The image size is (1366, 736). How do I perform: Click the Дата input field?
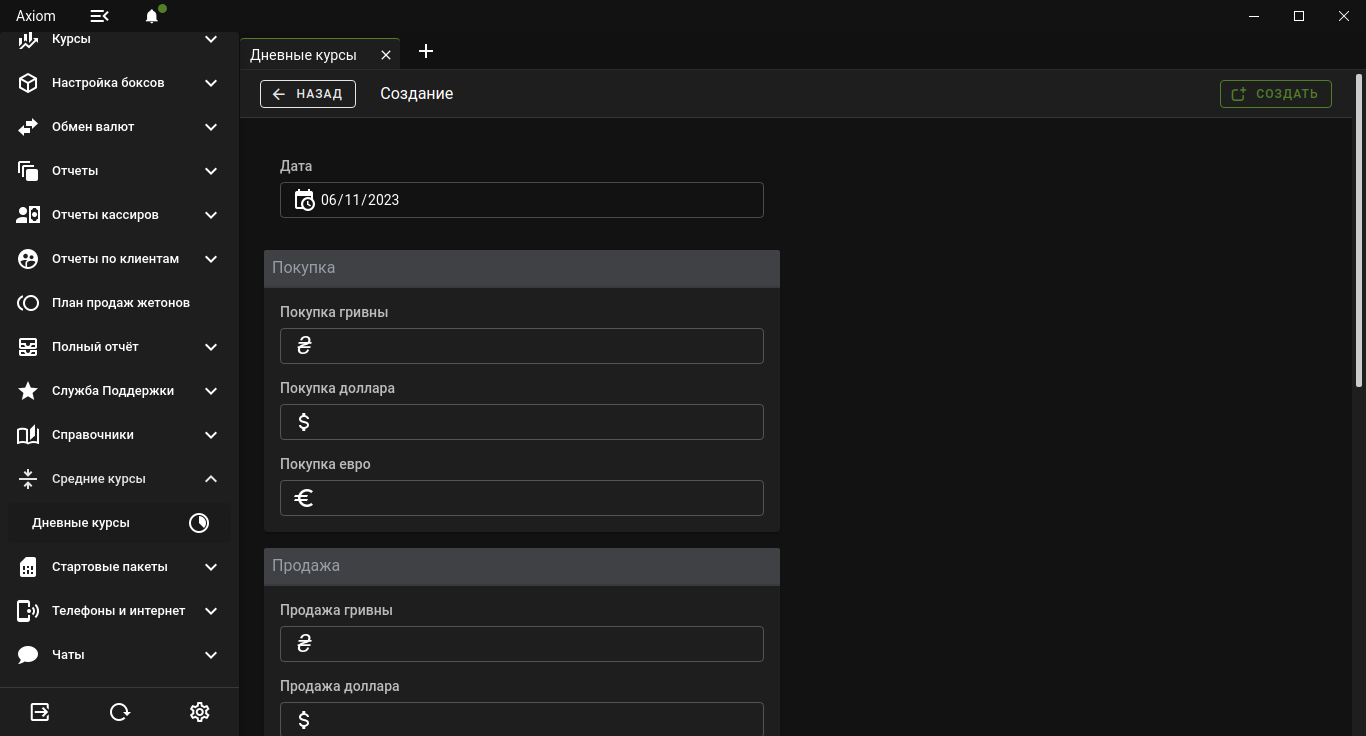[522, 200]
